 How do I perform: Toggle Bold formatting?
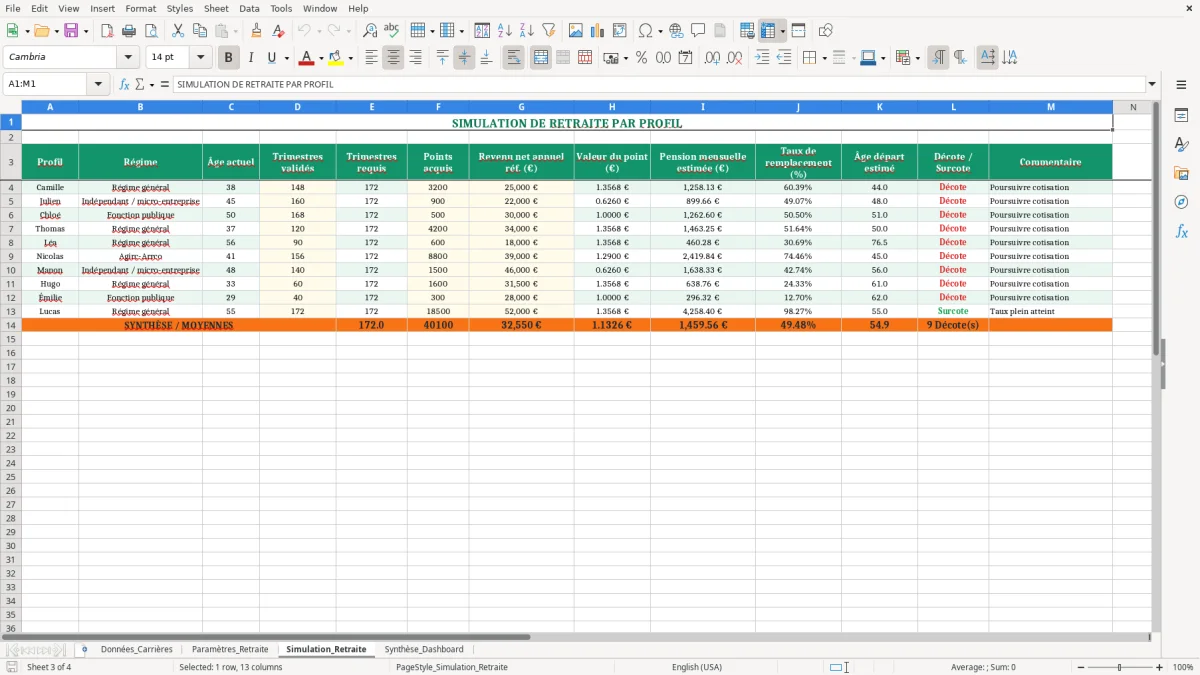pos(229,58)
